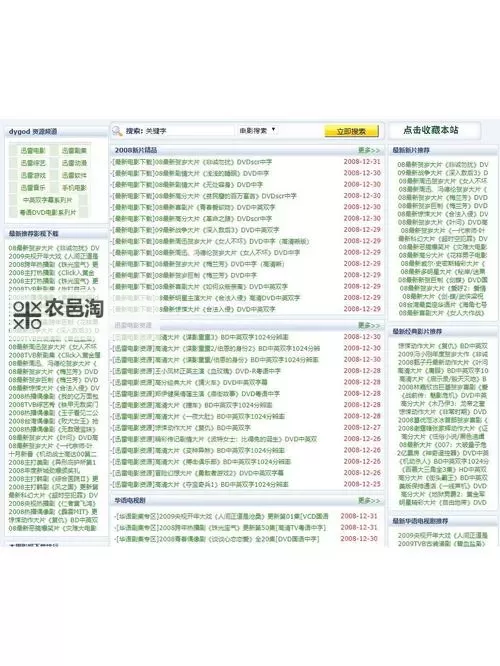Open the [最新电影下载] 《无处容身》 DVD中字 row
The height and width of the screenshot is (666, 500).
coord(187,185)
